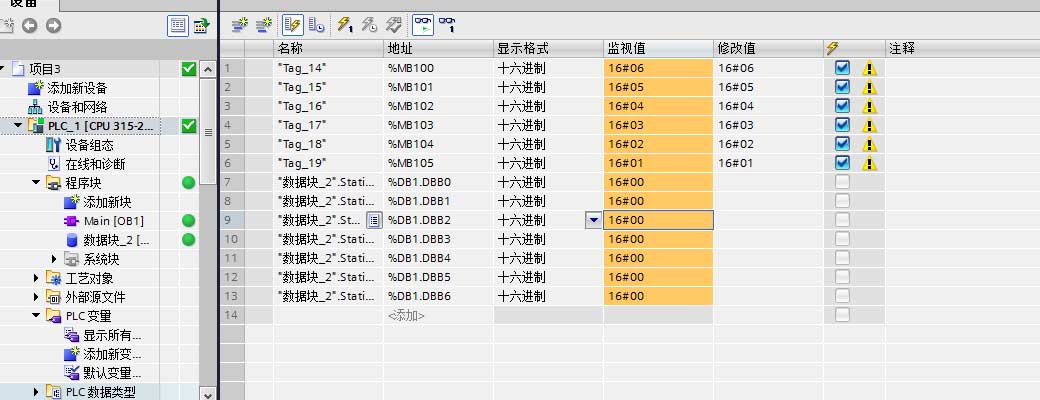Click project tree scrollbar up arrow
The height and width of the screenshot is (400, 1040).
click(208, 69)
